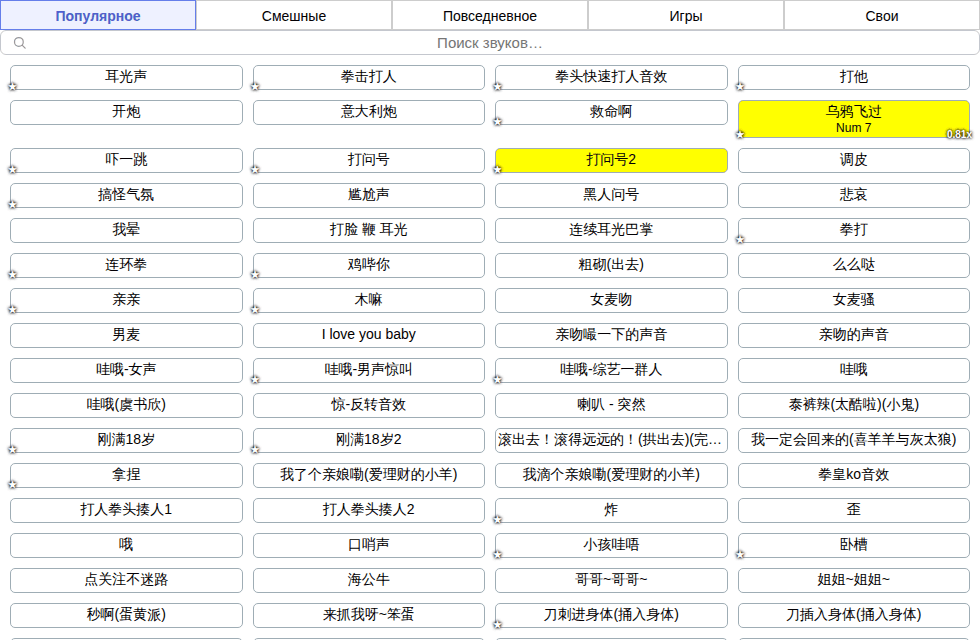Play the I love you baby sound
Viewport: 980px width, 640px height.
pyautogui.click(x=369, y=335)
